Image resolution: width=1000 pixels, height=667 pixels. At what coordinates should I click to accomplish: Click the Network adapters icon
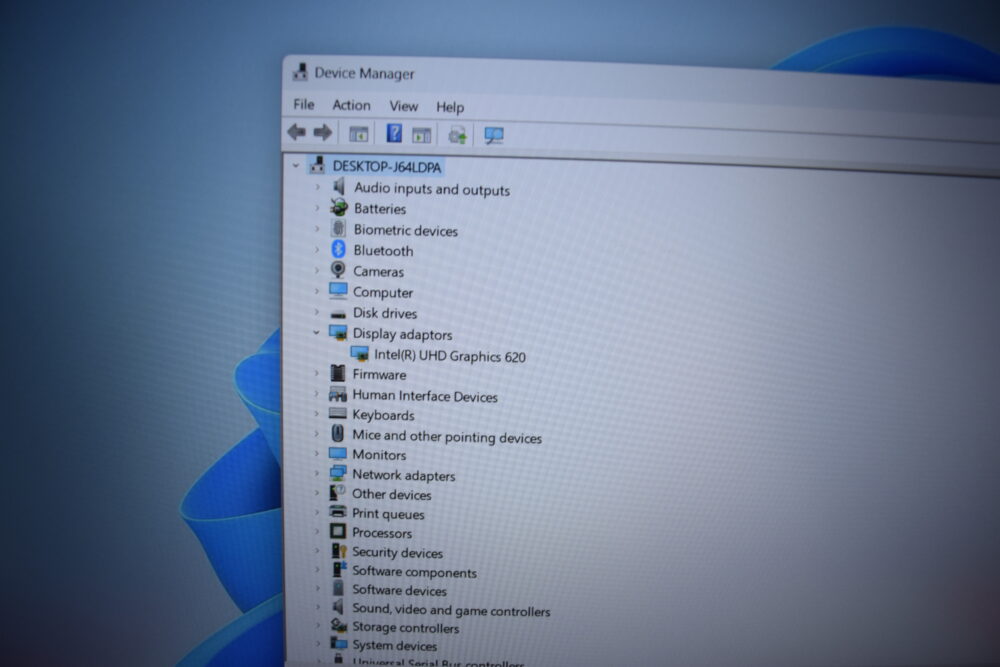337,474
